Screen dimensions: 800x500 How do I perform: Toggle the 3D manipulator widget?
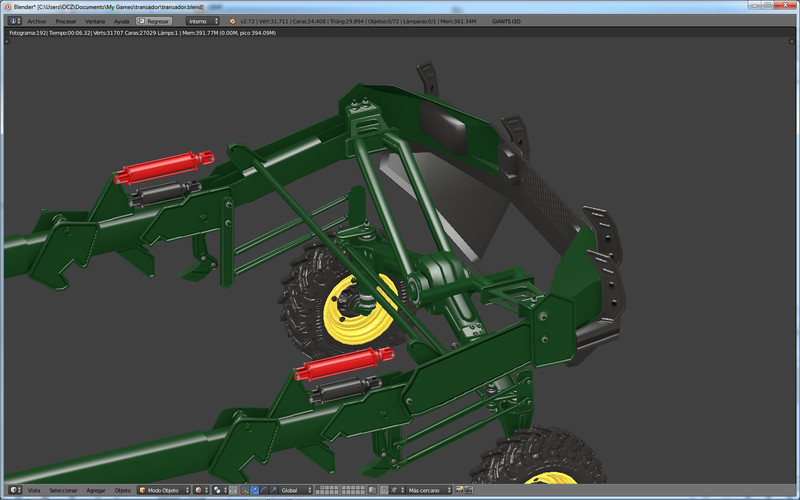pyautogui.click(x=243, y=490)
